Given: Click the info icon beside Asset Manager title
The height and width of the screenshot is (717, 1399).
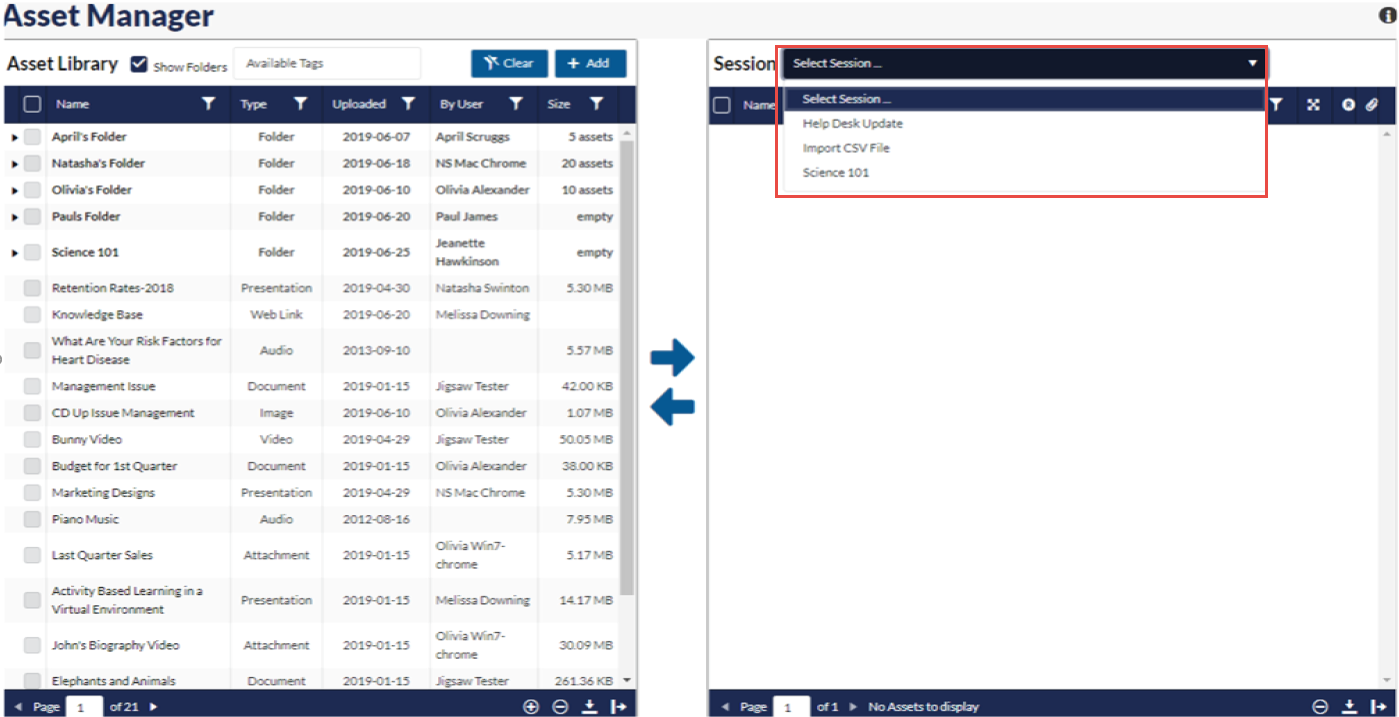Looking at the screenshot, I should coord(1387,16).
